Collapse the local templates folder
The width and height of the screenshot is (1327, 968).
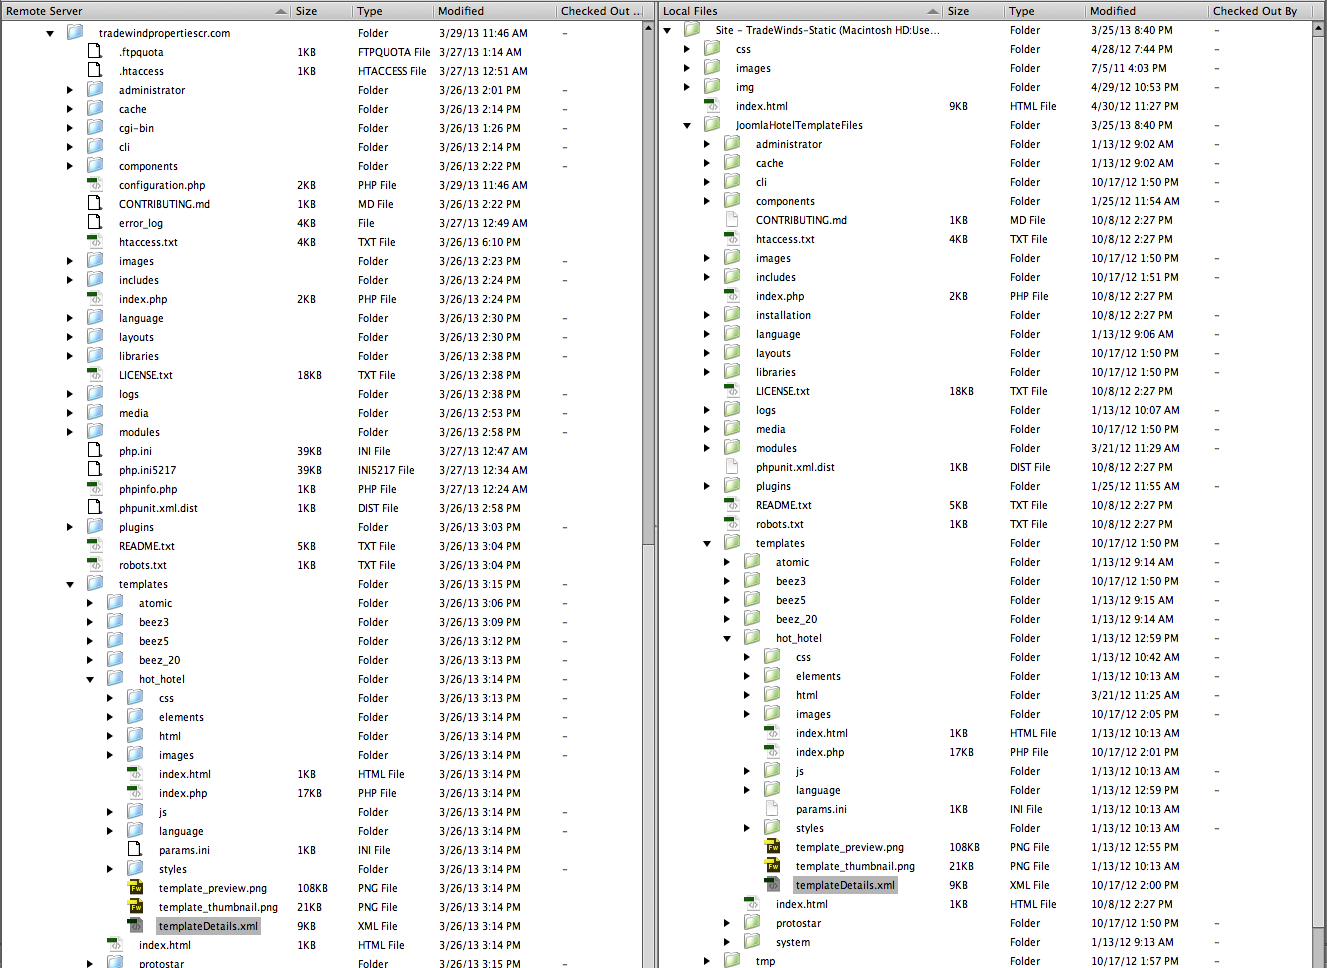coord(707,543)
